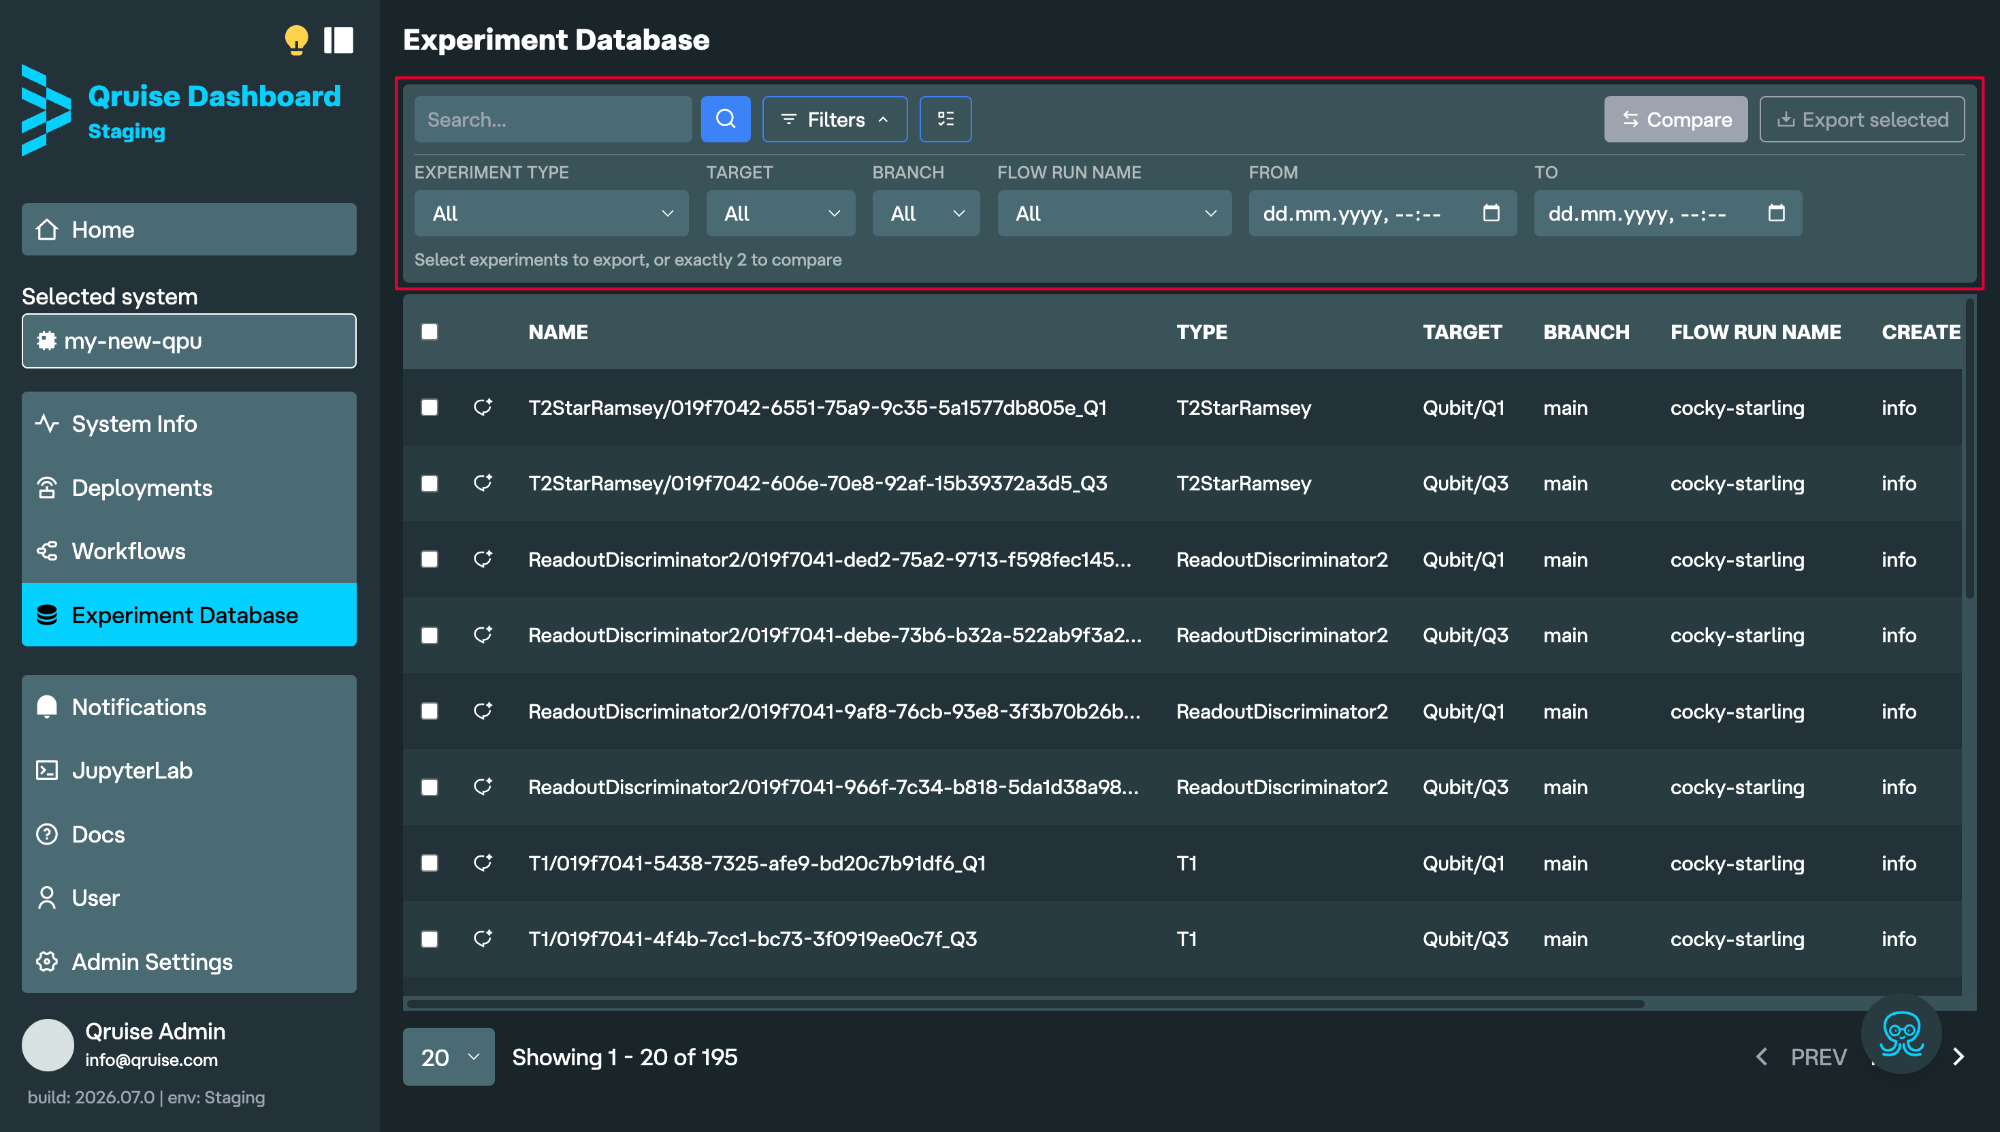2000x1132 pixels.
Task: Change rows per page from 20
Action: [x=448, y=1057]
